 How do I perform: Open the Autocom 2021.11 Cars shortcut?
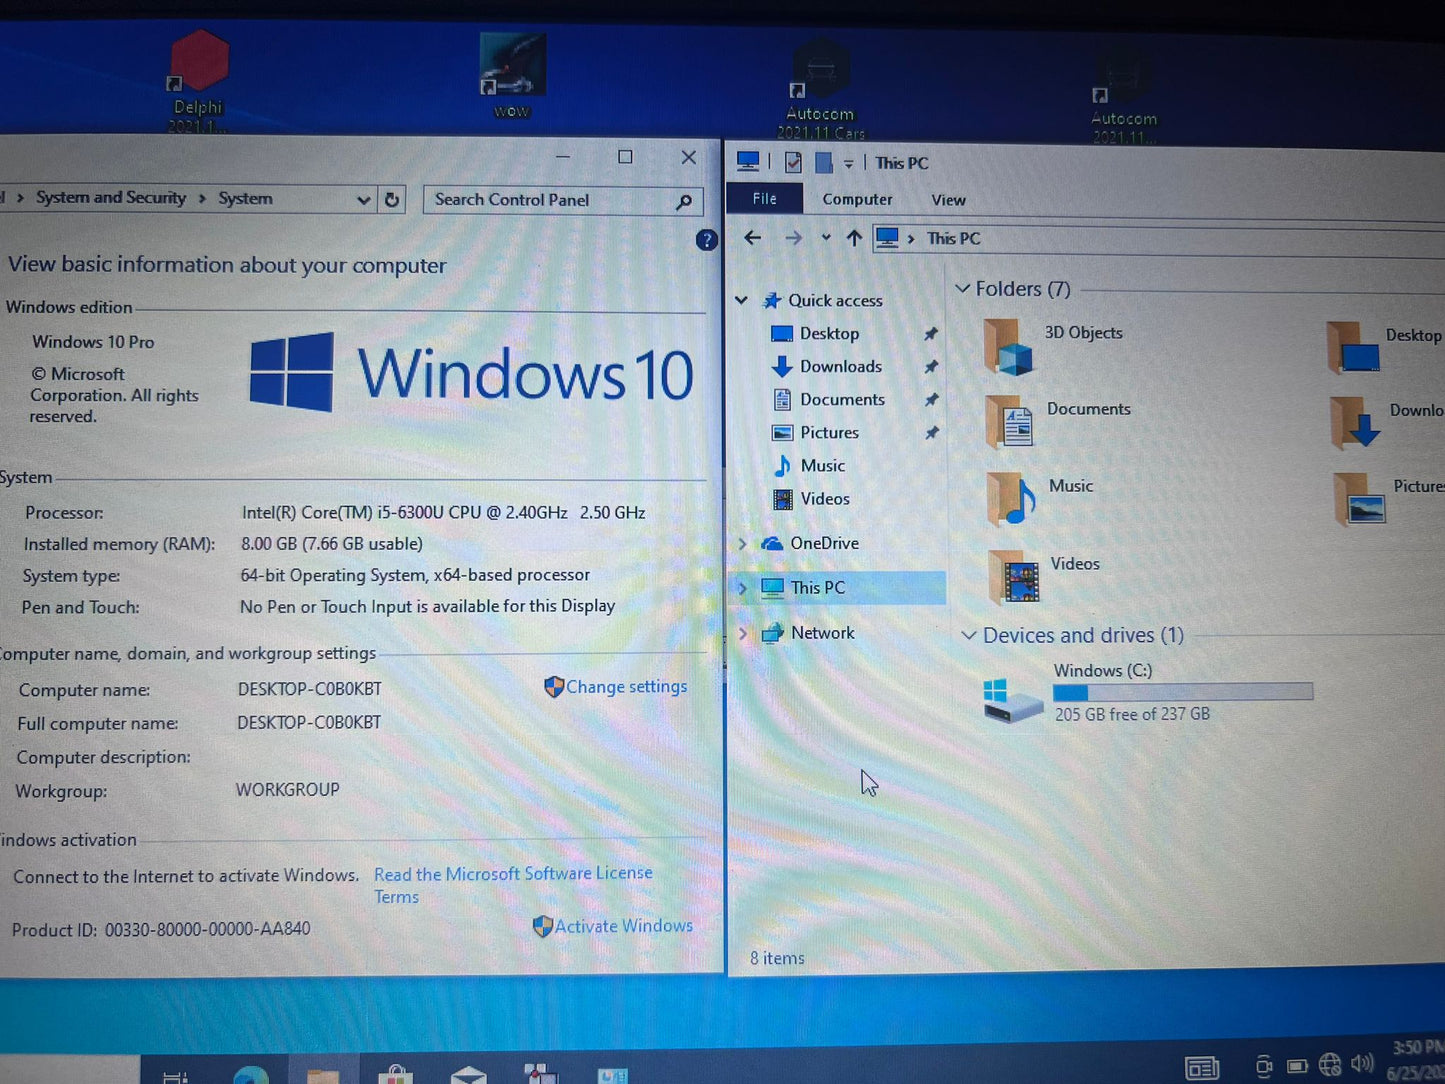click(x=820, y=90)
